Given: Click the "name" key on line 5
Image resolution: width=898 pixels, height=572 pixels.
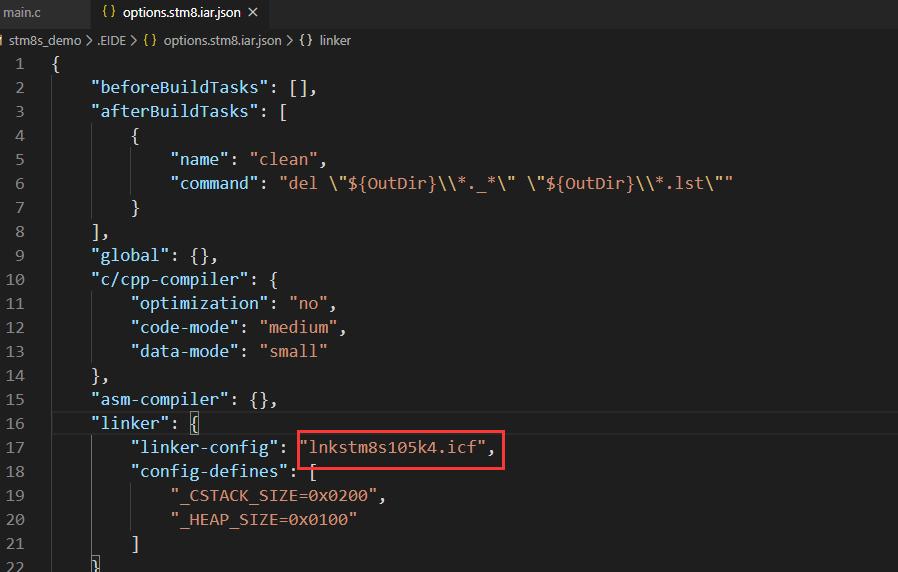Looking at the screenshot, I should [199, 159].
